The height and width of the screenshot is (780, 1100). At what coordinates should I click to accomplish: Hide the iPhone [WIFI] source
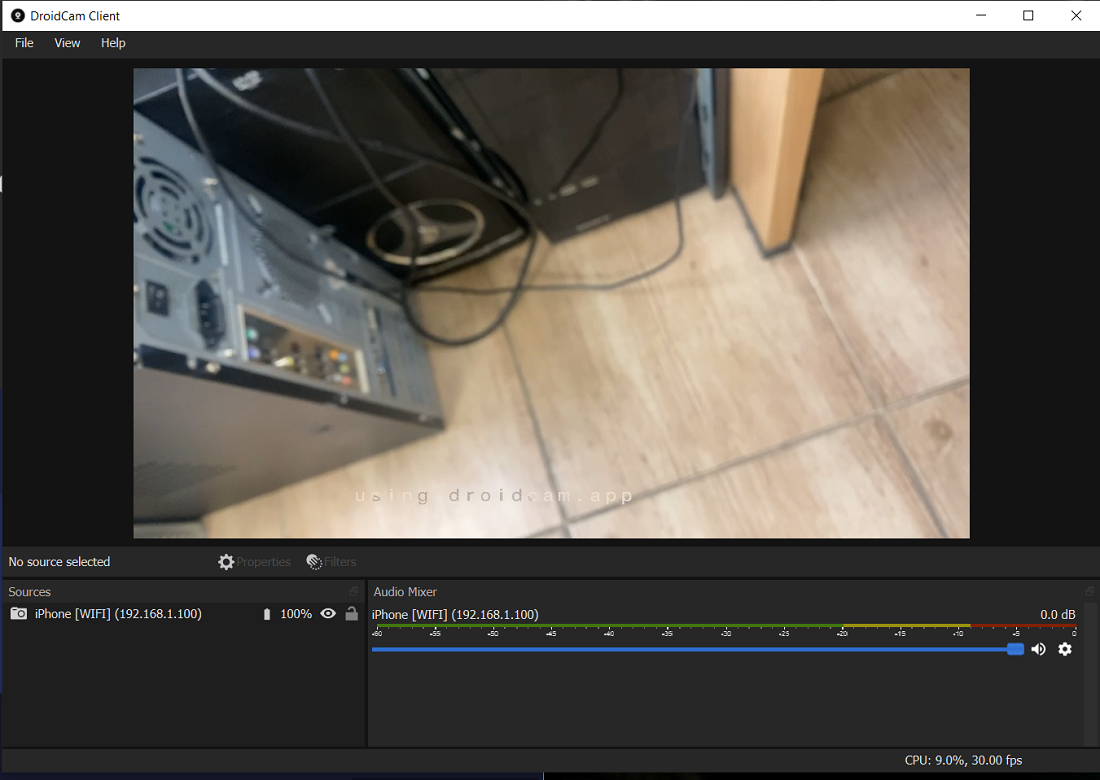click(328, 613)
